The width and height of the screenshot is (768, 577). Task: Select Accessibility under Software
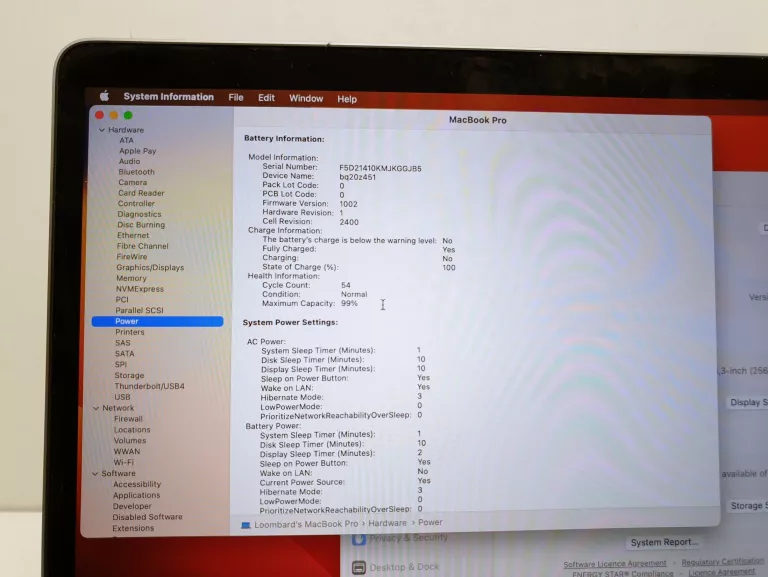137,484
